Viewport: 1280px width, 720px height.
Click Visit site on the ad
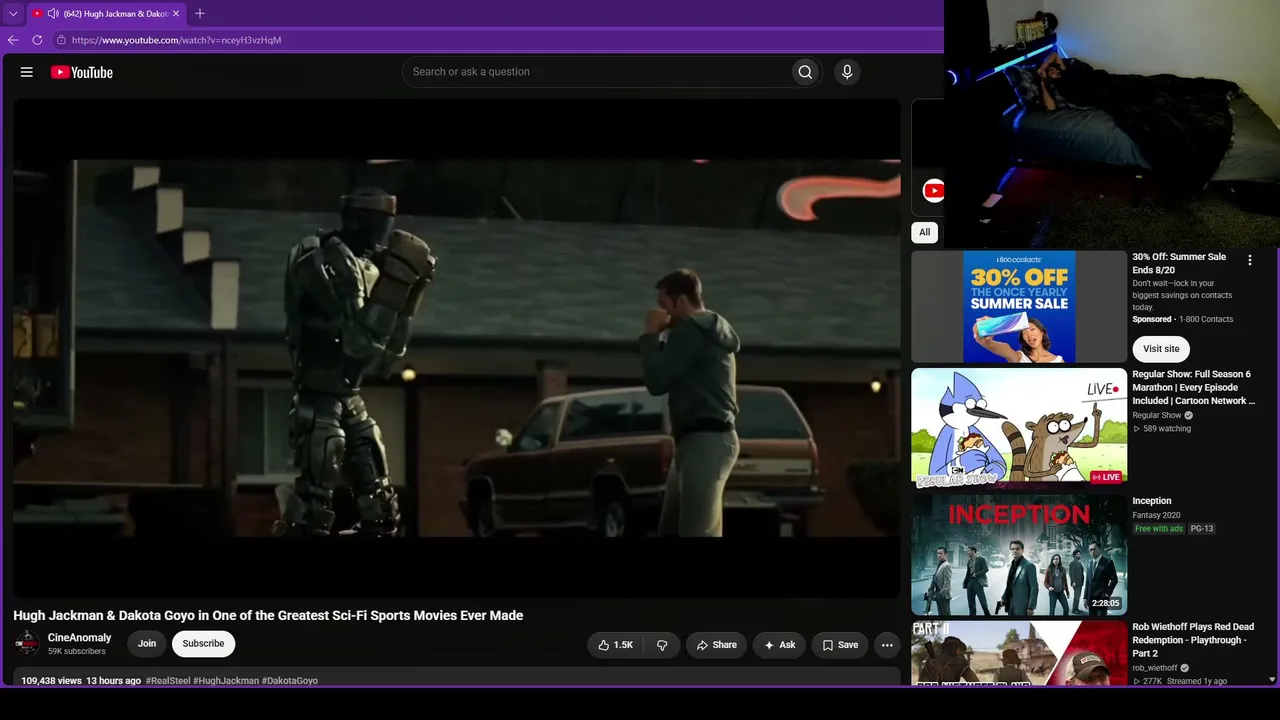click(x=1161, y=349)
